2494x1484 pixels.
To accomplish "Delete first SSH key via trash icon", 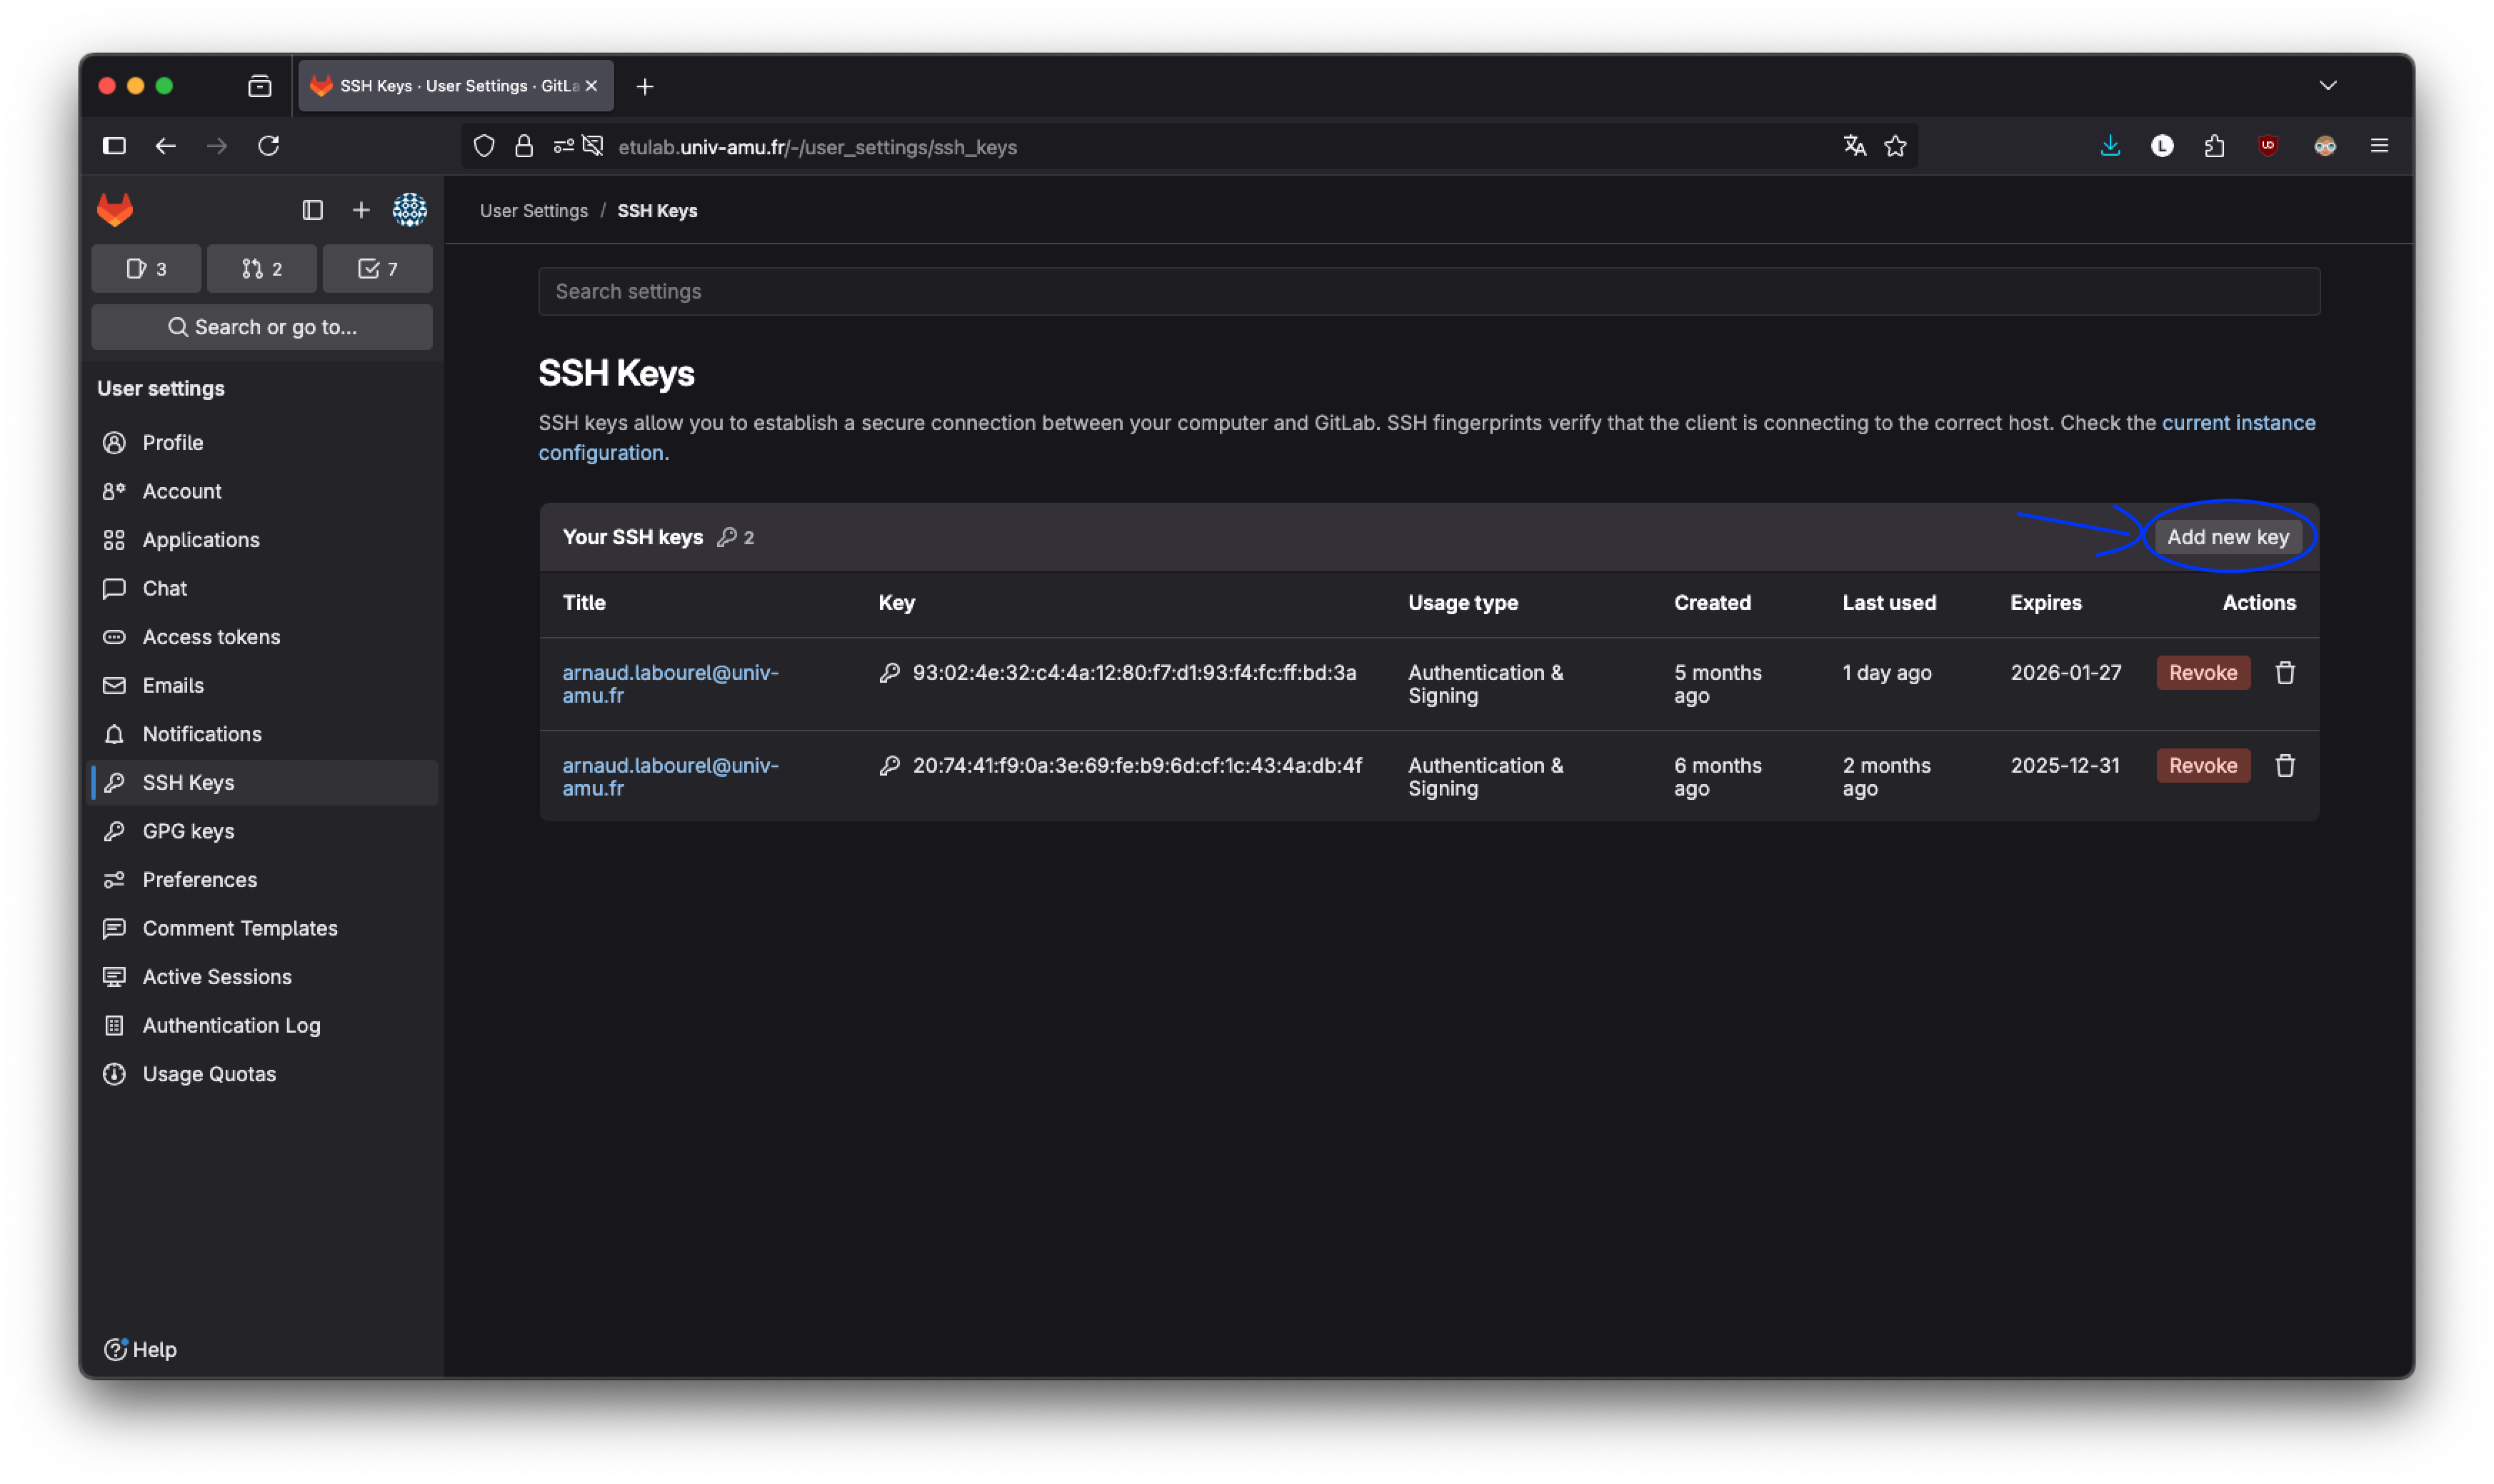I will point(2285,672).
